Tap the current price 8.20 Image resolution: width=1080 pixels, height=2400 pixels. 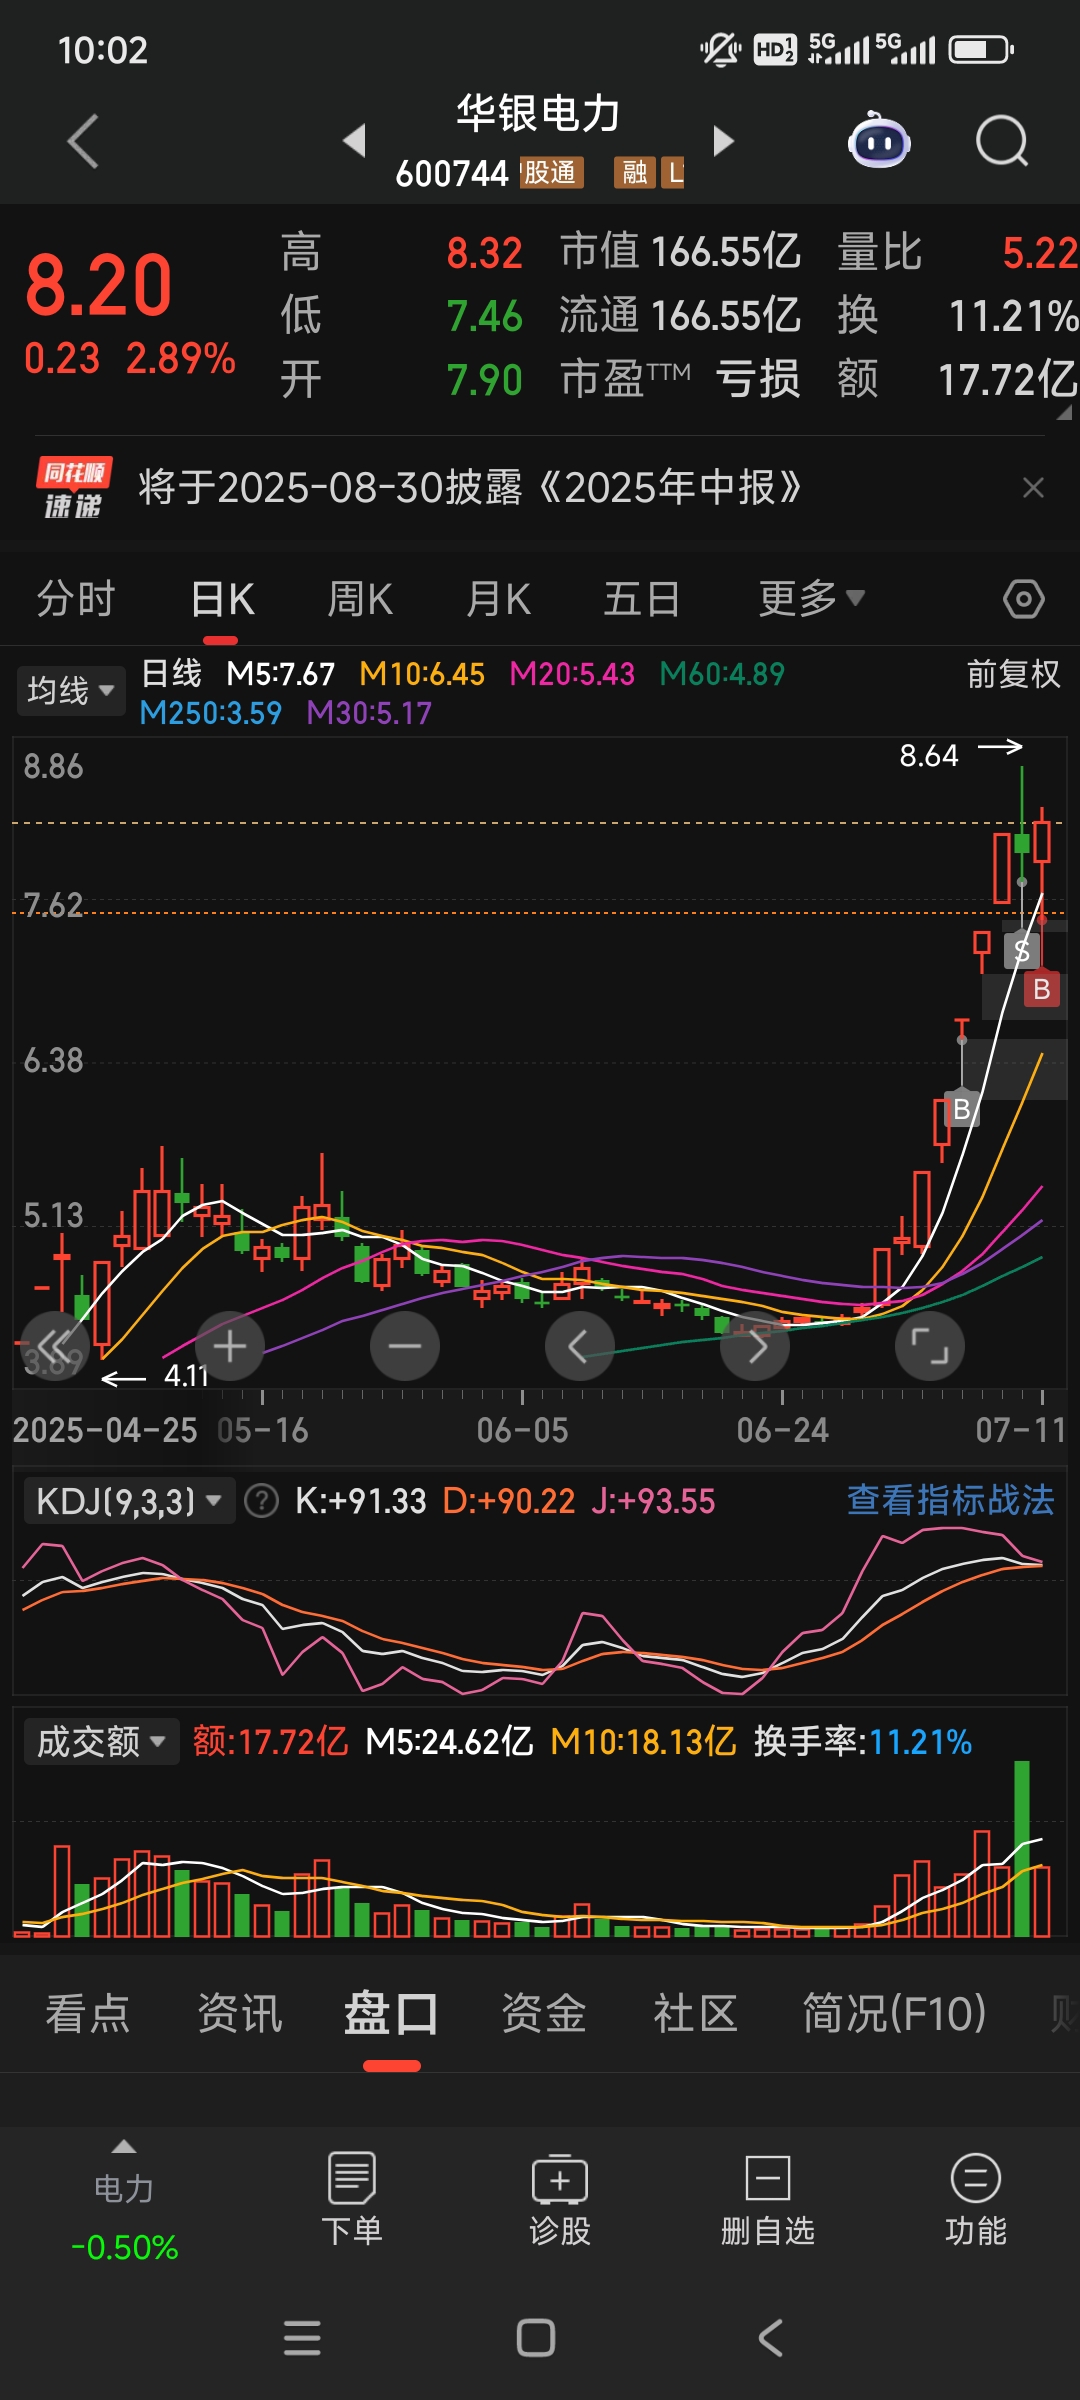pos(99,286)
